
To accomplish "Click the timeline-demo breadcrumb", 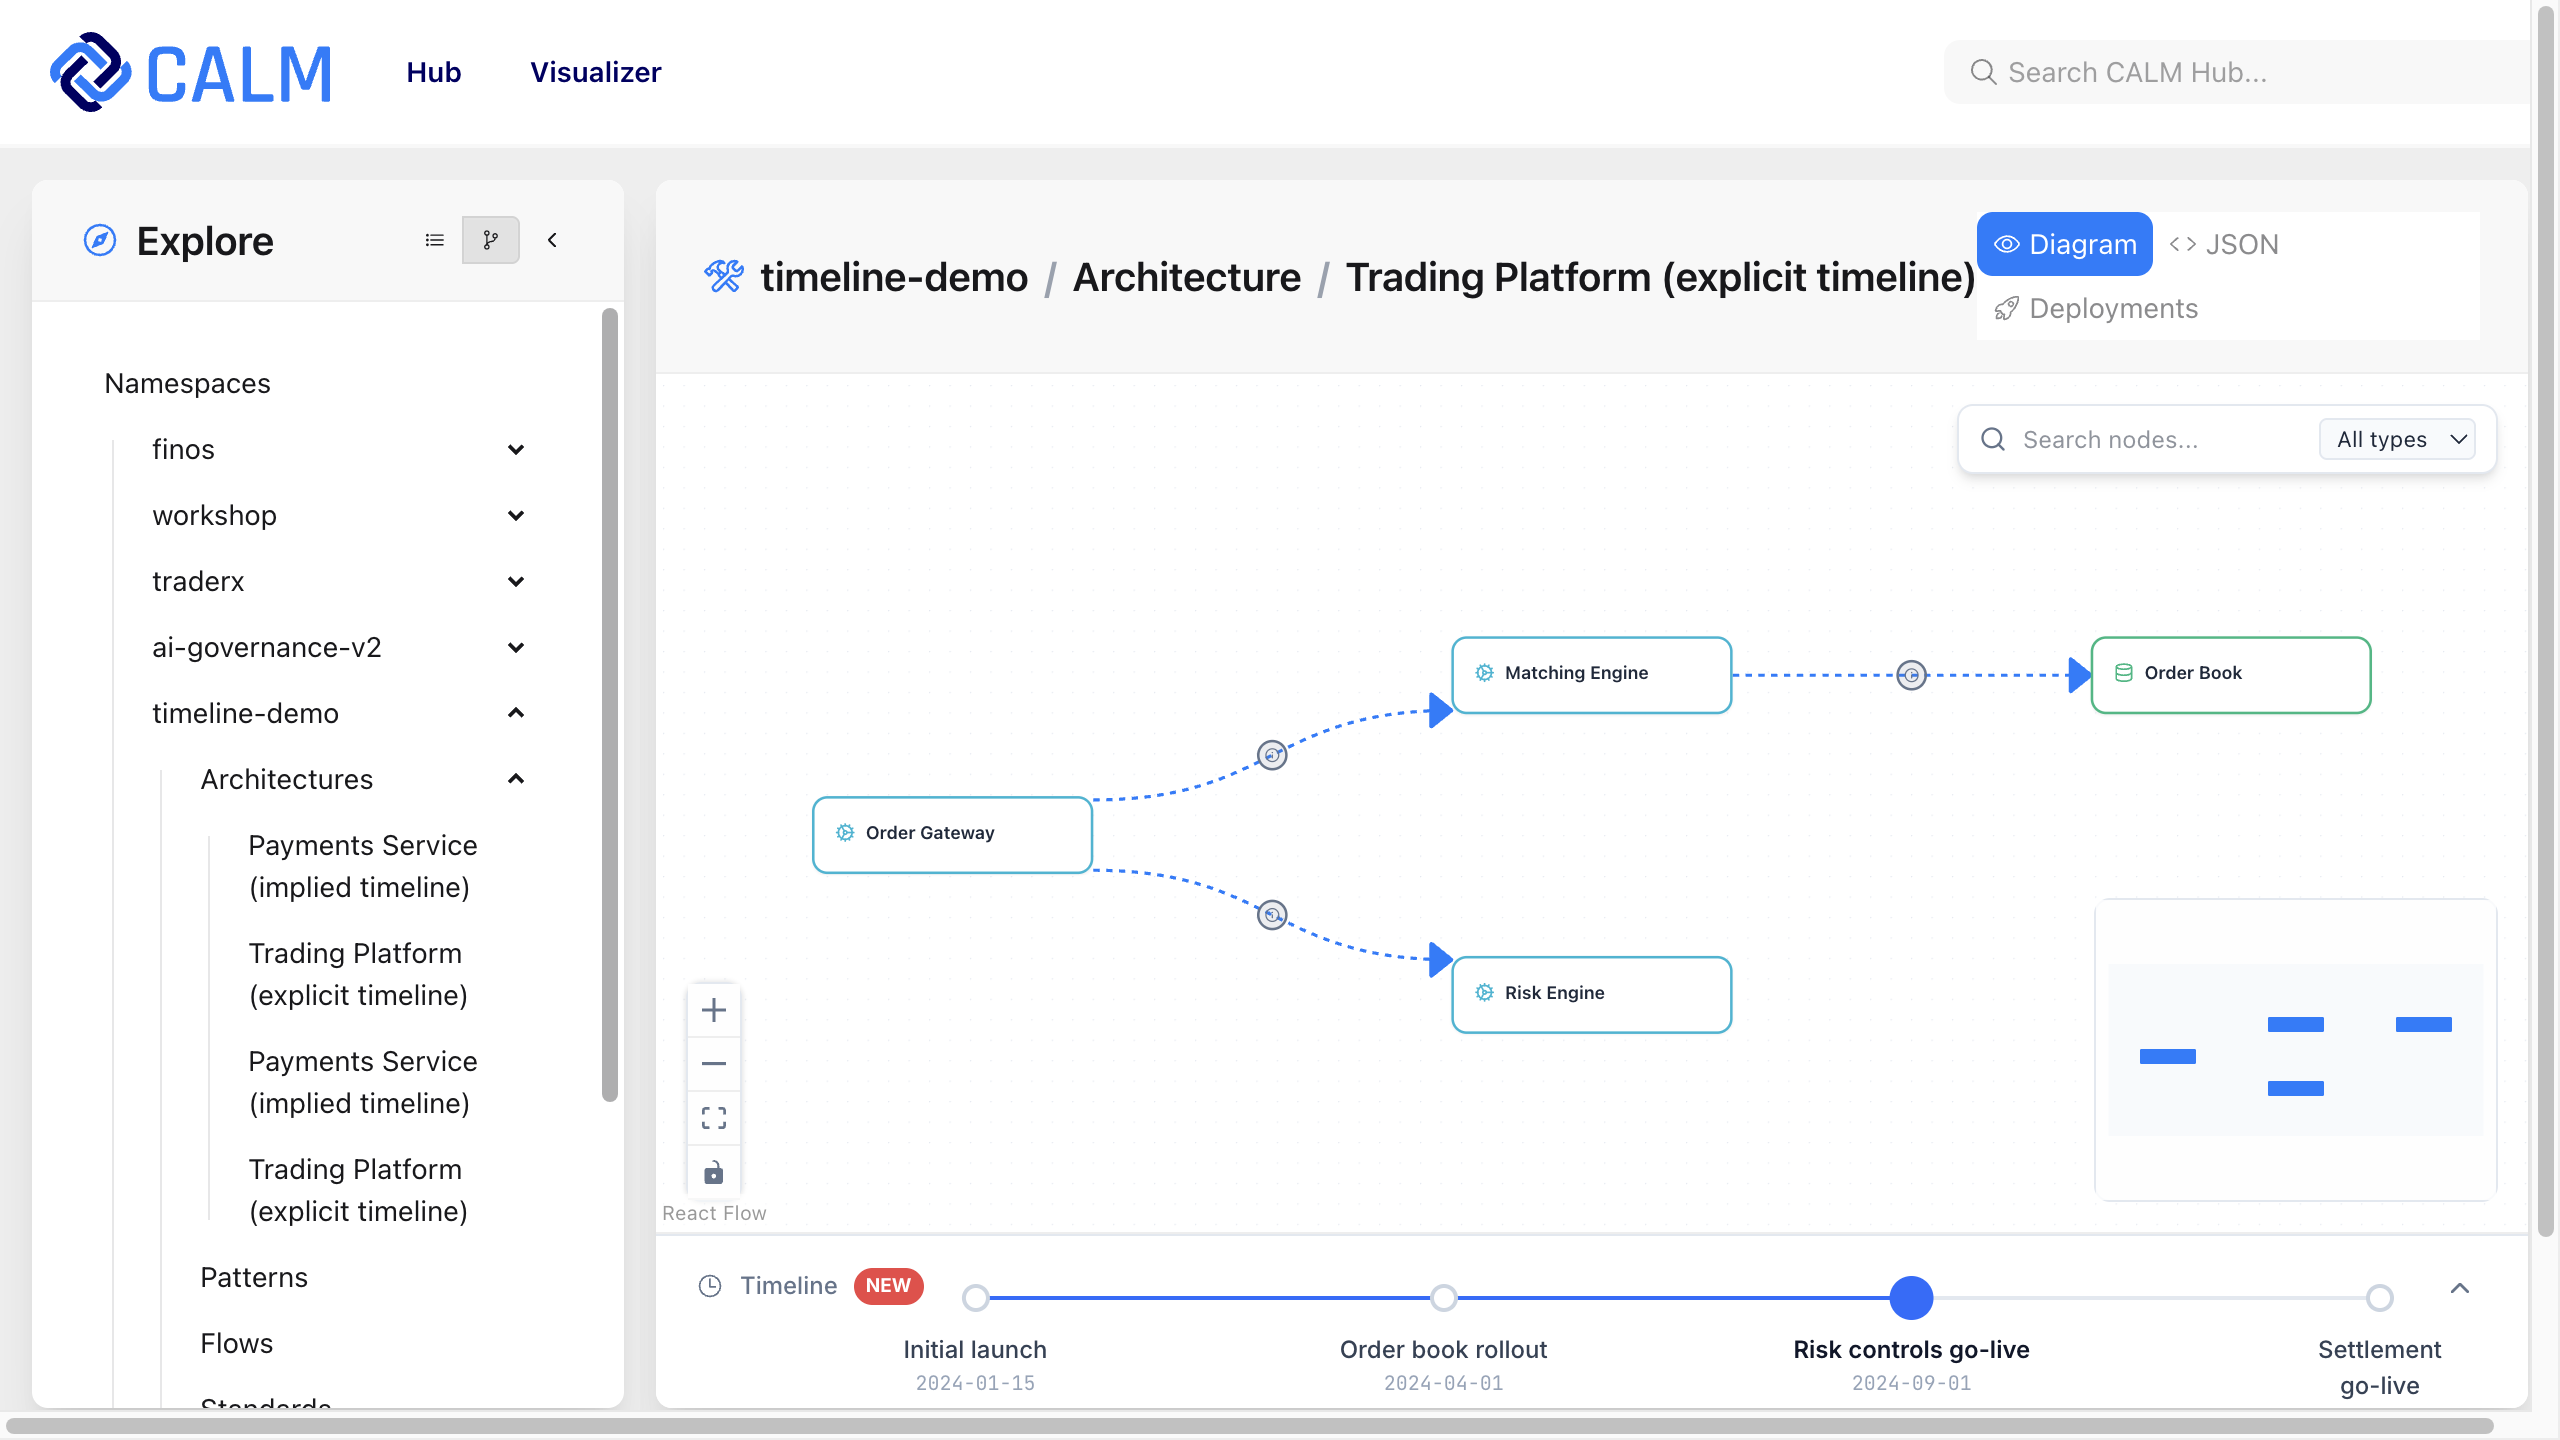I will [x=894, y=277].
